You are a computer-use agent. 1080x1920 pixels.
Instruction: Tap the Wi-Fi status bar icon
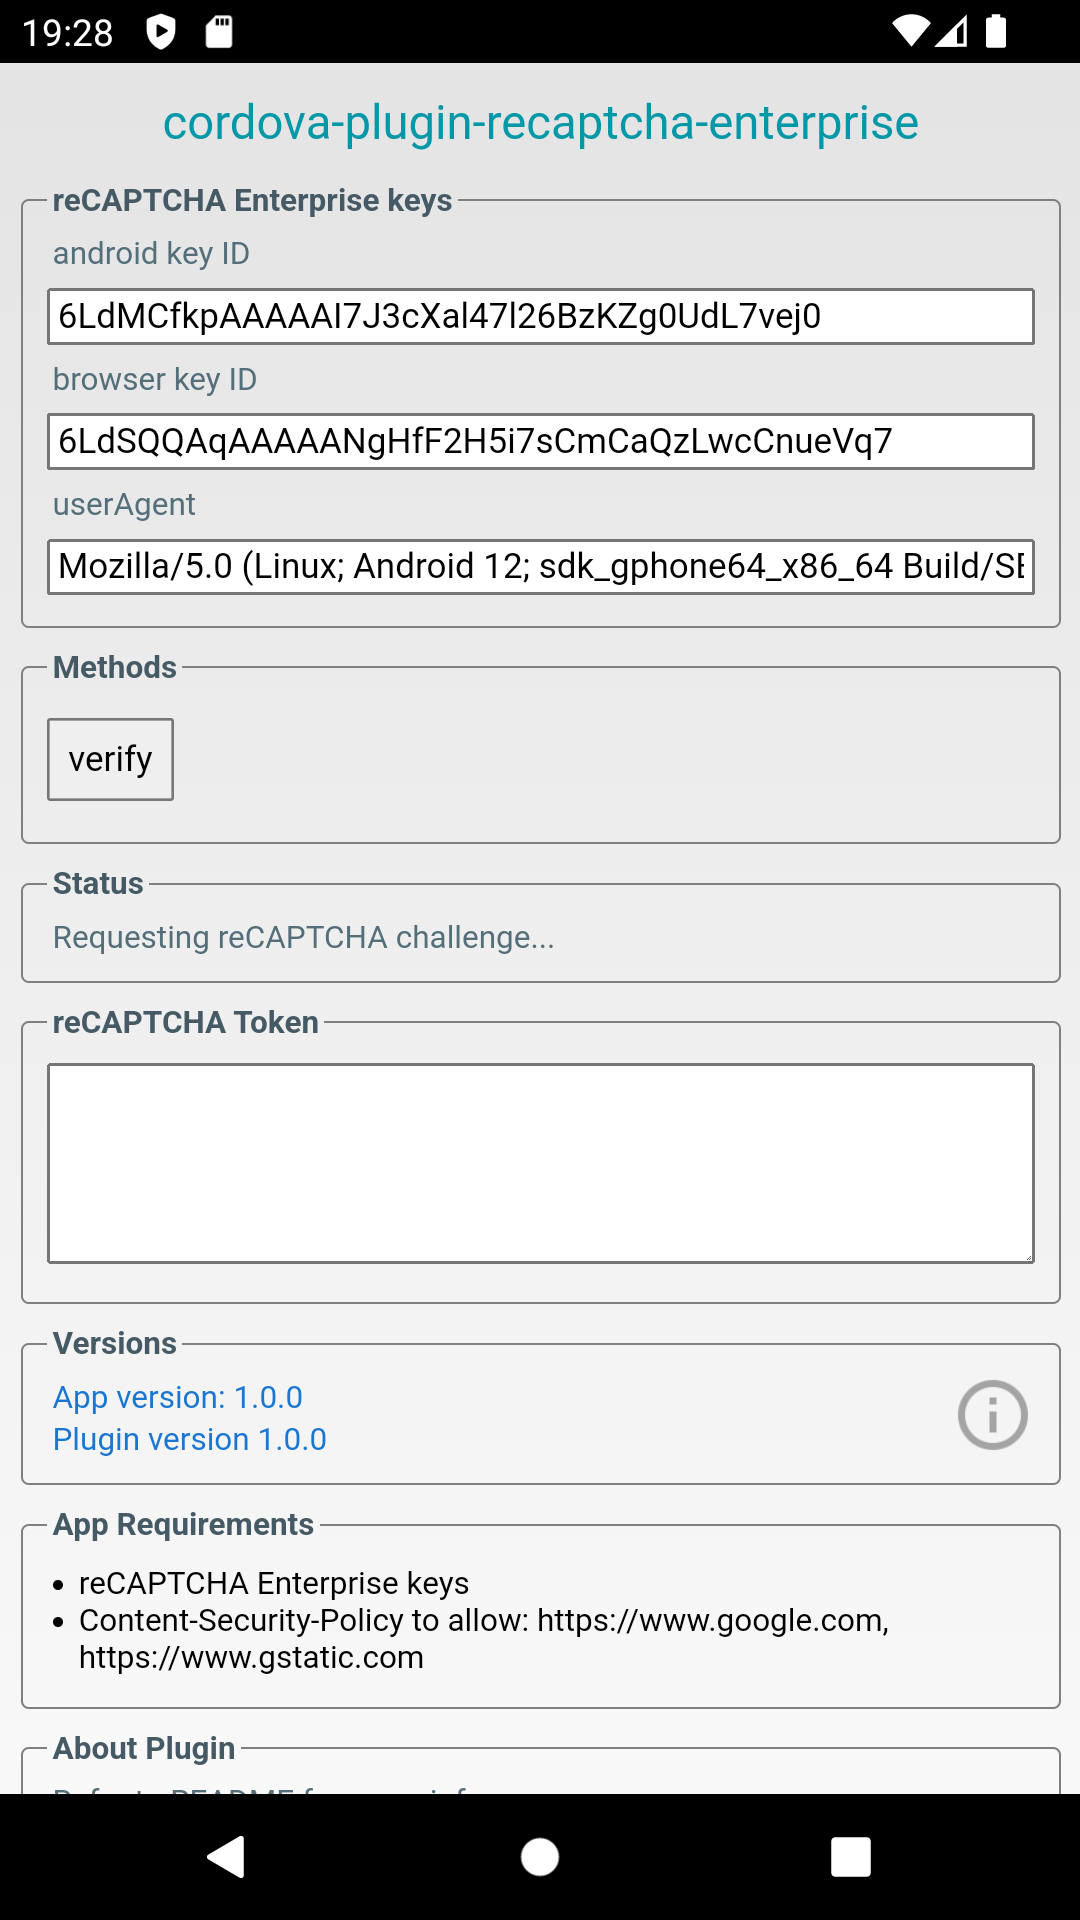(x=910, y=31)
